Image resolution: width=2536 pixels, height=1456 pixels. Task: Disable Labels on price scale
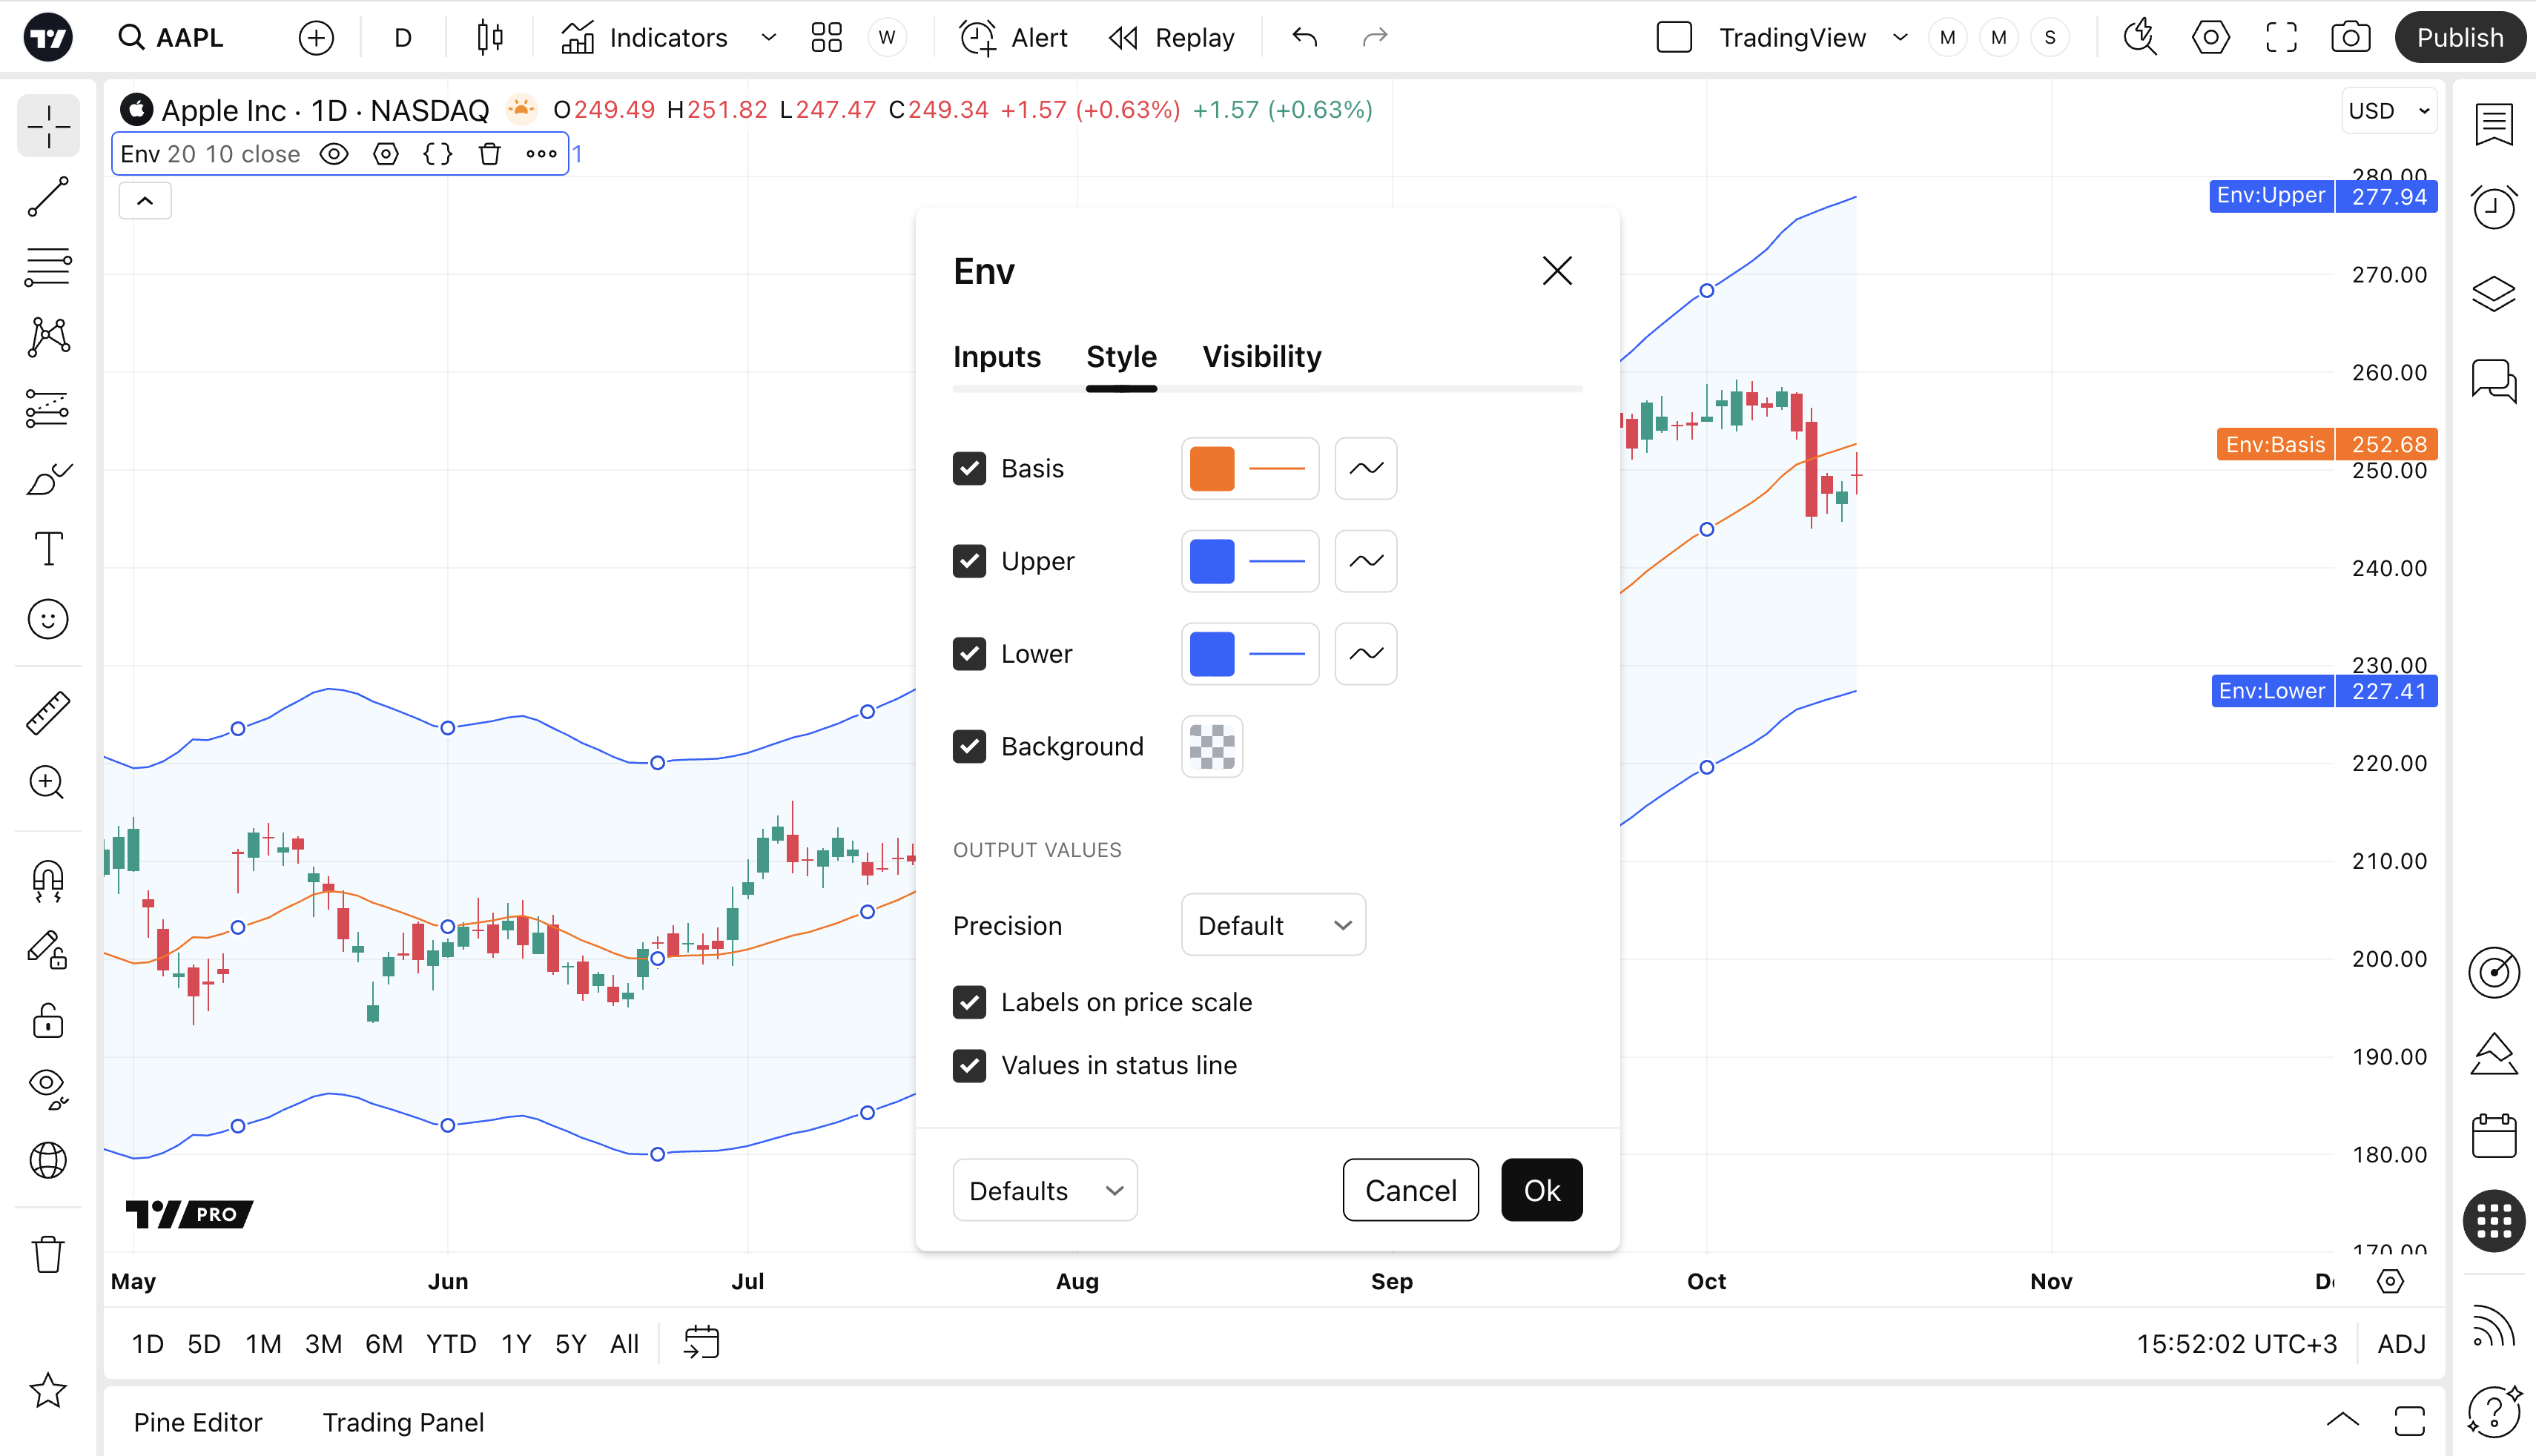tap(969, 1002)
